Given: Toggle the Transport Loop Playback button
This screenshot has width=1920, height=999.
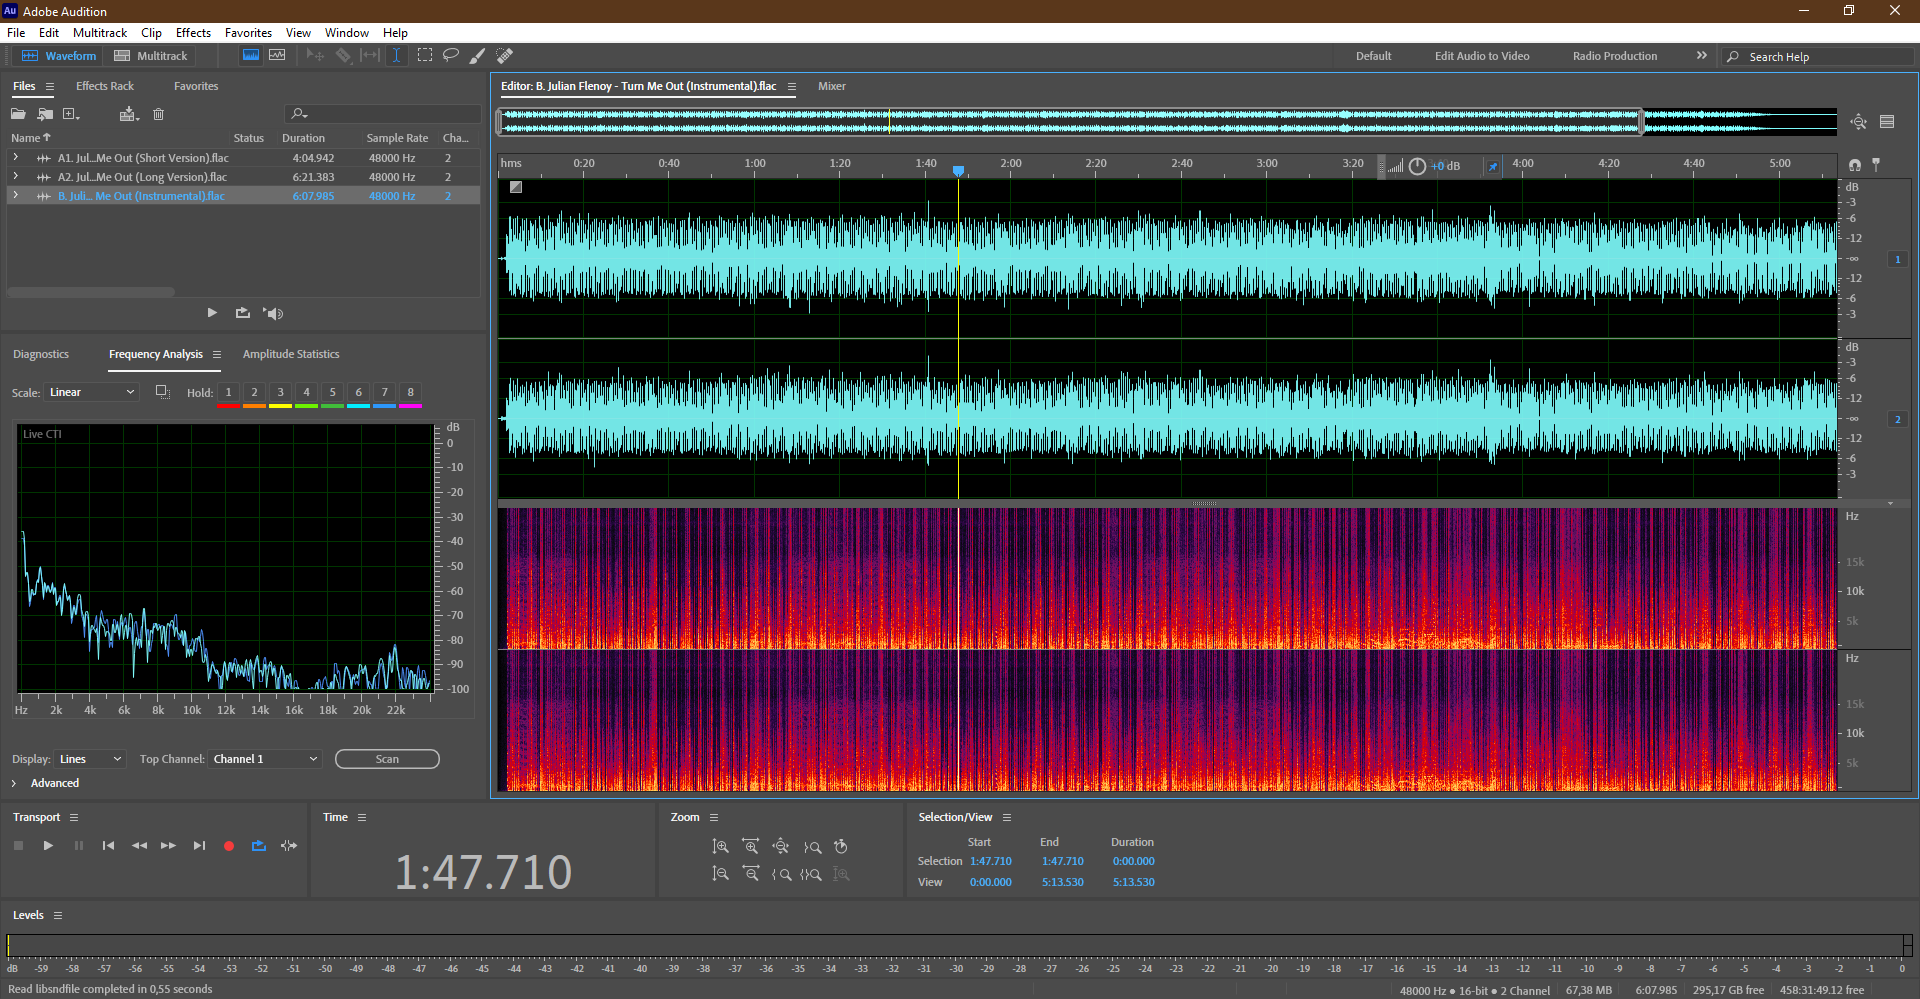Looking at the screenshot, I should [259, 846].
